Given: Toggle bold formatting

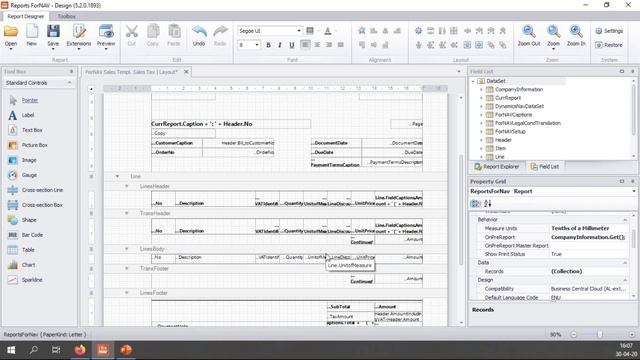Looking at the screenshot, I should (x=268, y=45).
